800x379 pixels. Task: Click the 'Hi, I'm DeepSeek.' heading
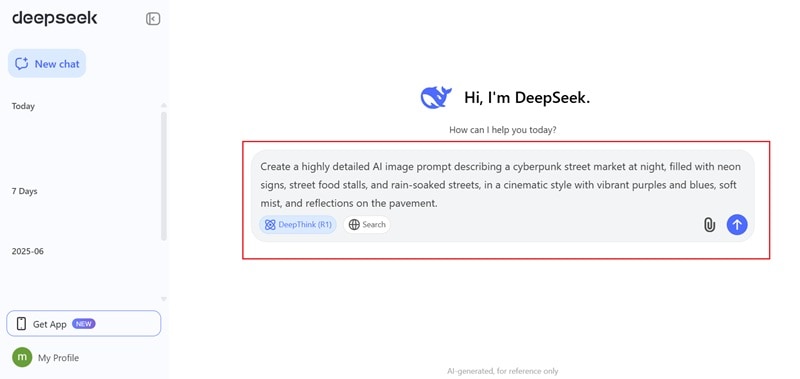point(527,97)
